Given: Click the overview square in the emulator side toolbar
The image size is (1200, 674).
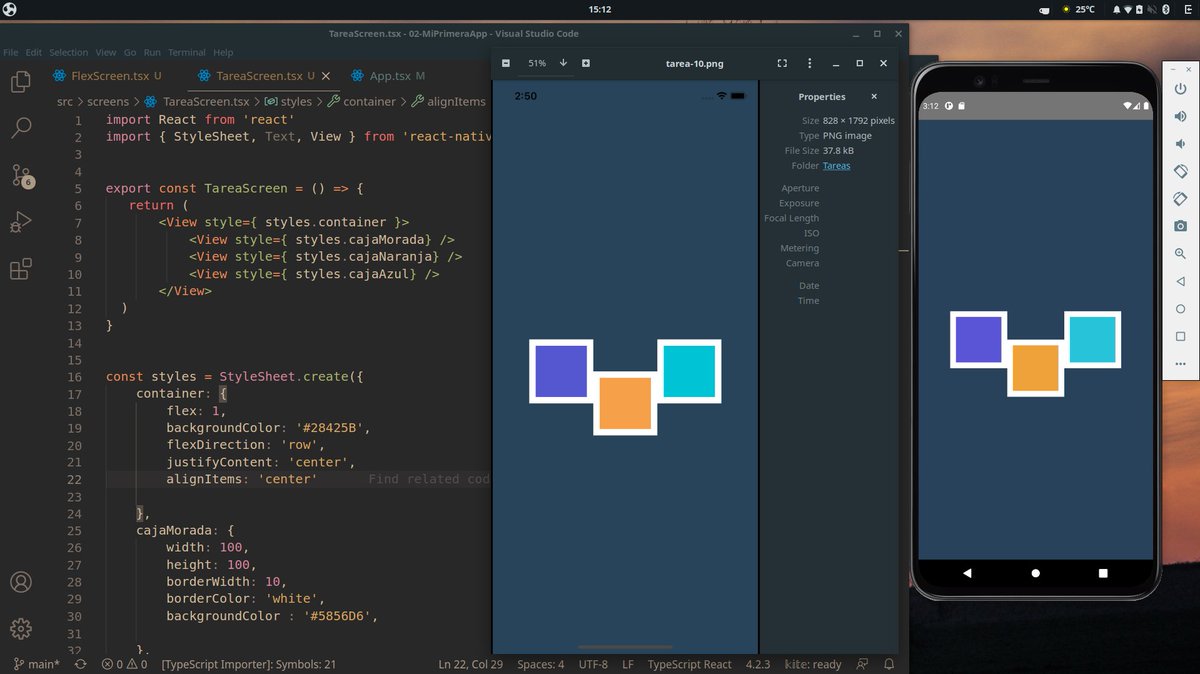Looking at the screenshot, I should [x=1181, y=337].
